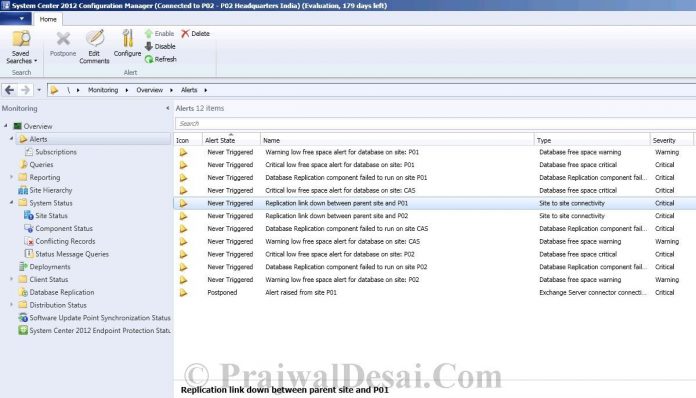This screenshot has height=398, width=696.
Task: Collapse the Alerts tree node
Action: [x=12, y=139]
